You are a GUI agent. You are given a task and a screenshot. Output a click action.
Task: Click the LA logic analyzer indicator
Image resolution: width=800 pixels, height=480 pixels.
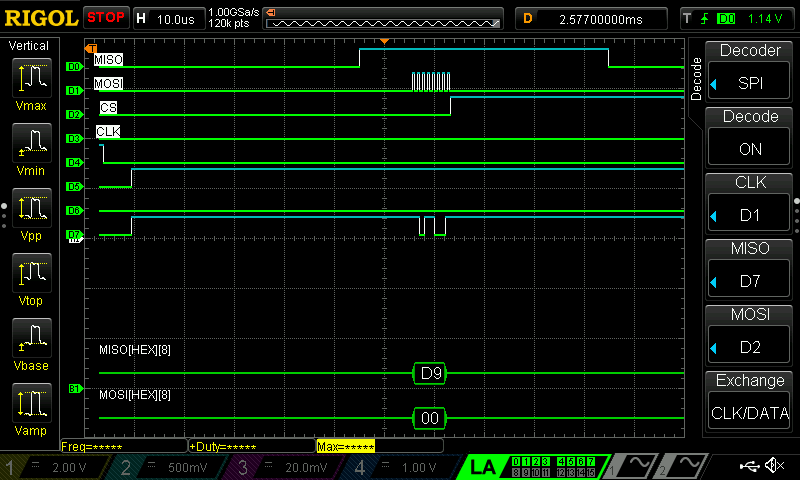pyautogui.click(x=482, y=467)
